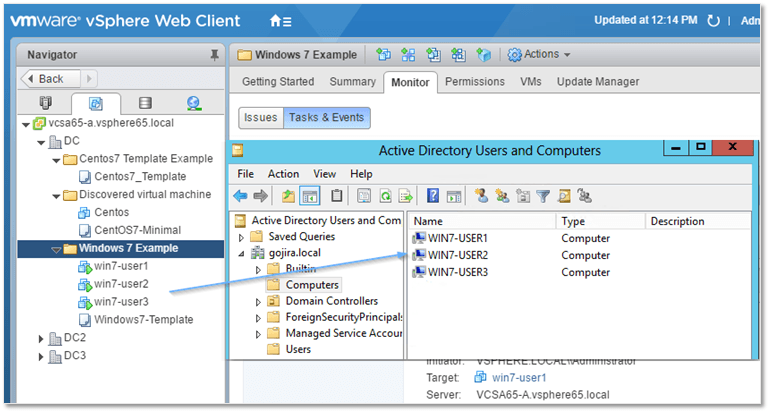Click the New vApp toolbar icon
This screenshot has height=413, width=770.
pyautogui.click(x=408, y=55)
